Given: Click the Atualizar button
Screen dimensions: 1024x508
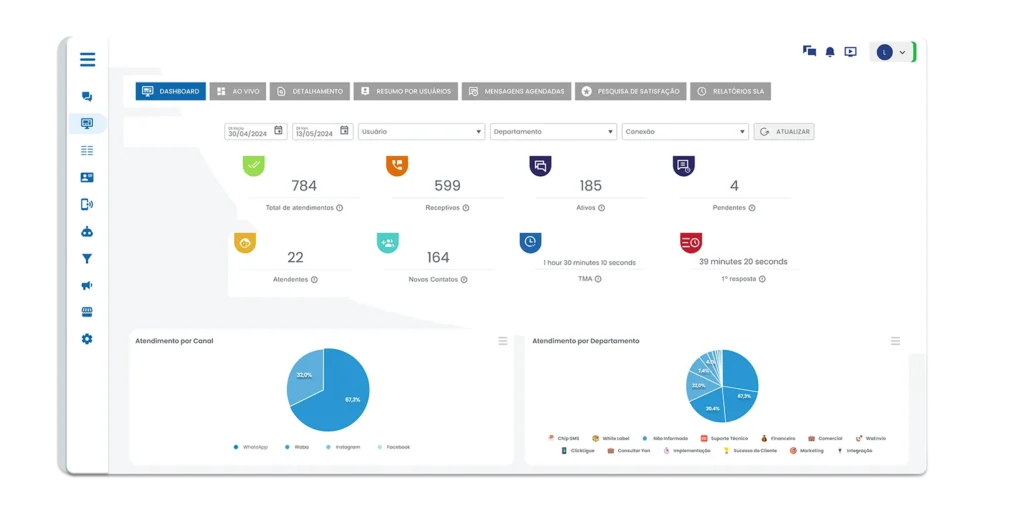Looking at the screenshot, I should point(784,131).
